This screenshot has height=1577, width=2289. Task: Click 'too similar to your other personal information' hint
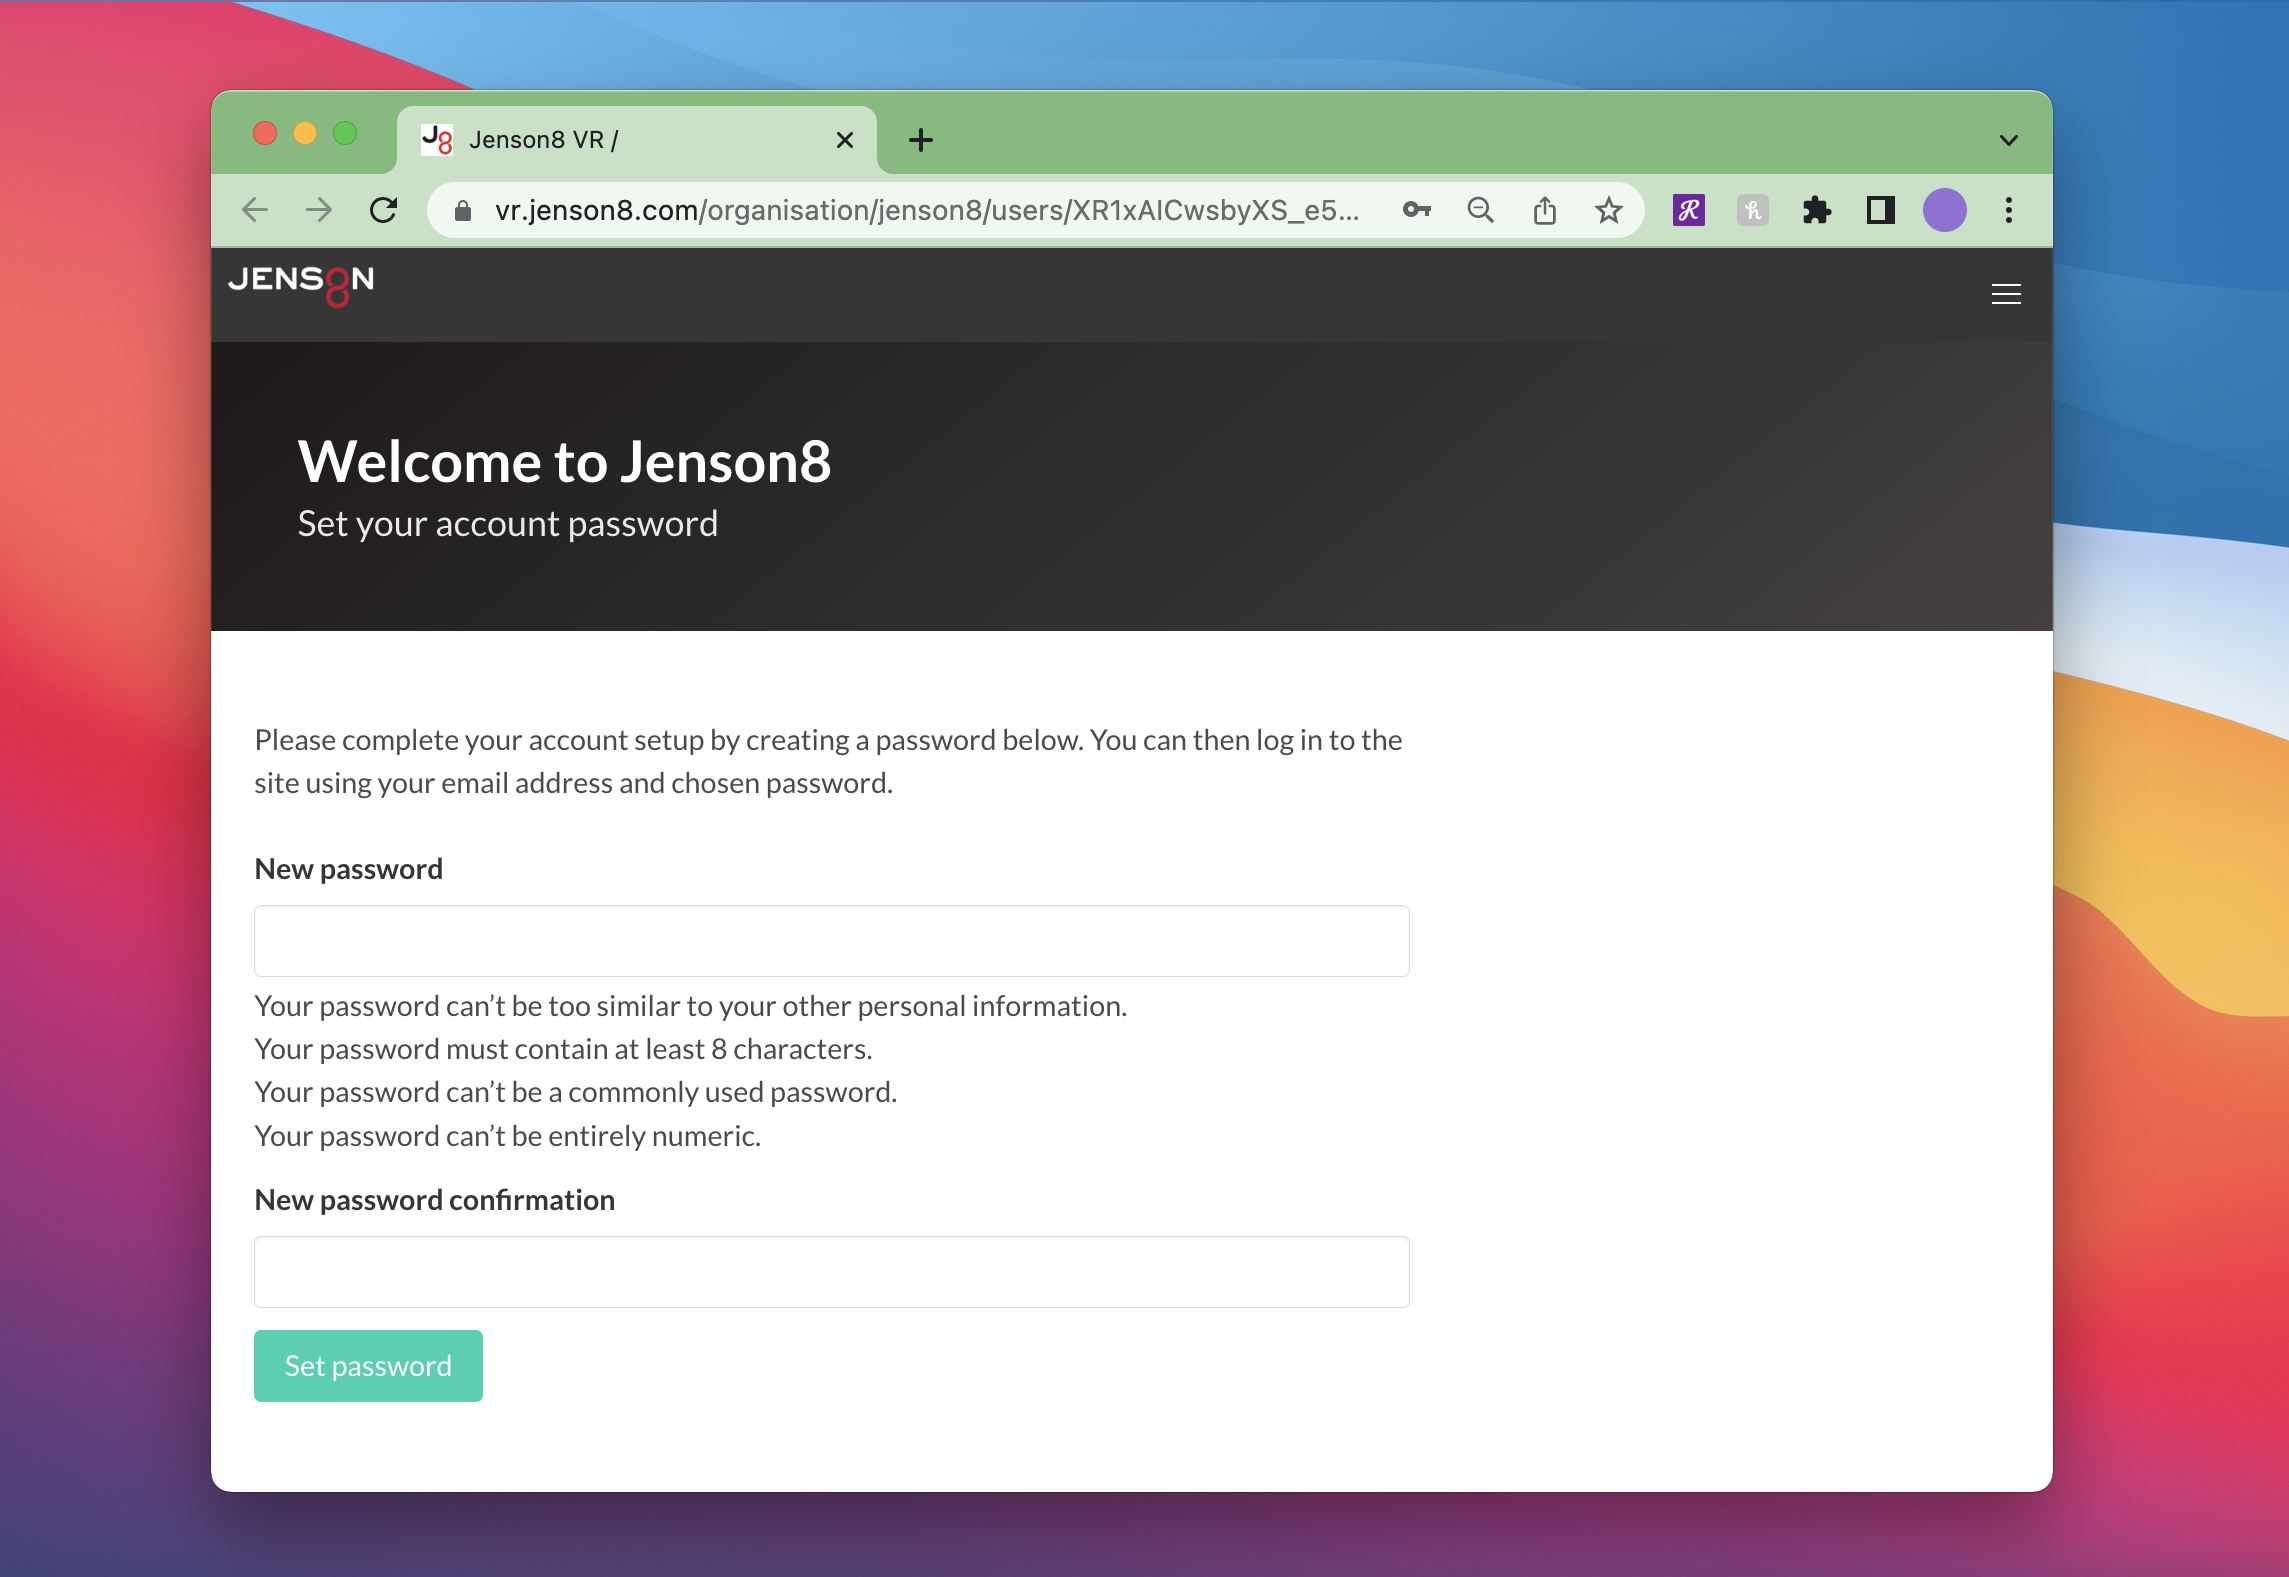click(691, 1006)
